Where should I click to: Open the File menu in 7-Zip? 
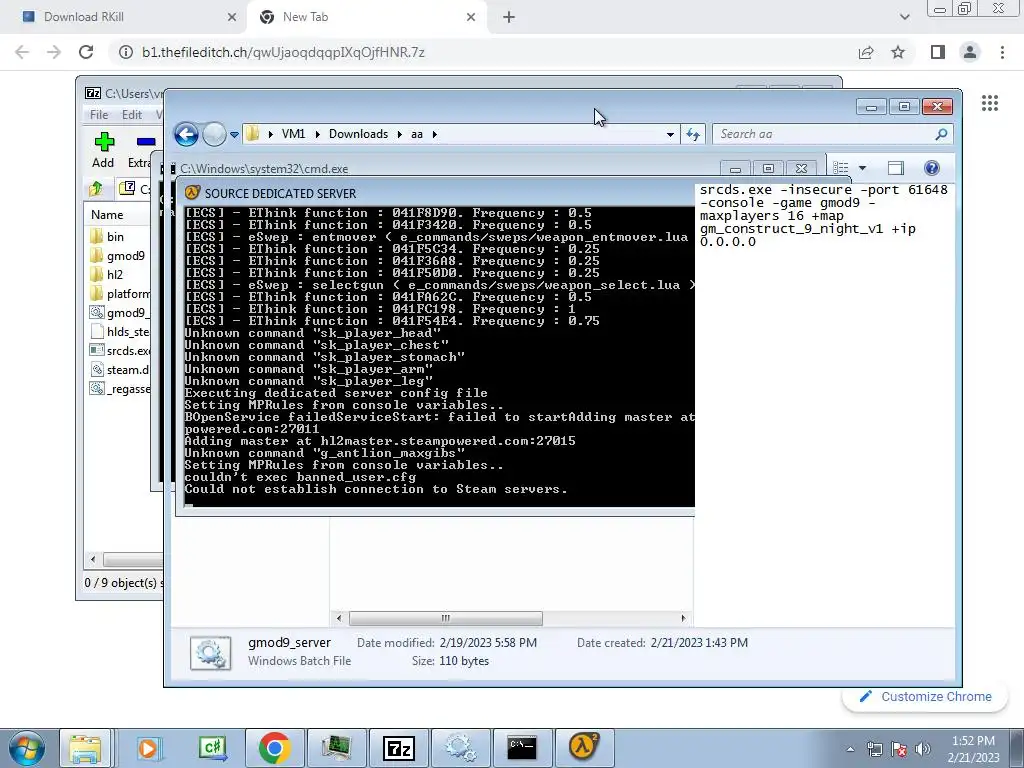click(x=99, y=115)
